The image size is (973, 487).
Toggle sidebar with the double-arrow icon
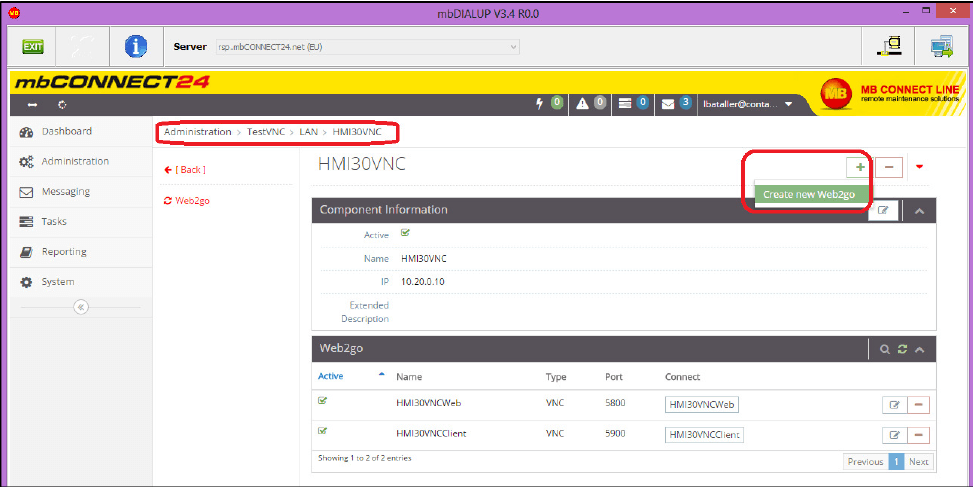tap(32, 105)
